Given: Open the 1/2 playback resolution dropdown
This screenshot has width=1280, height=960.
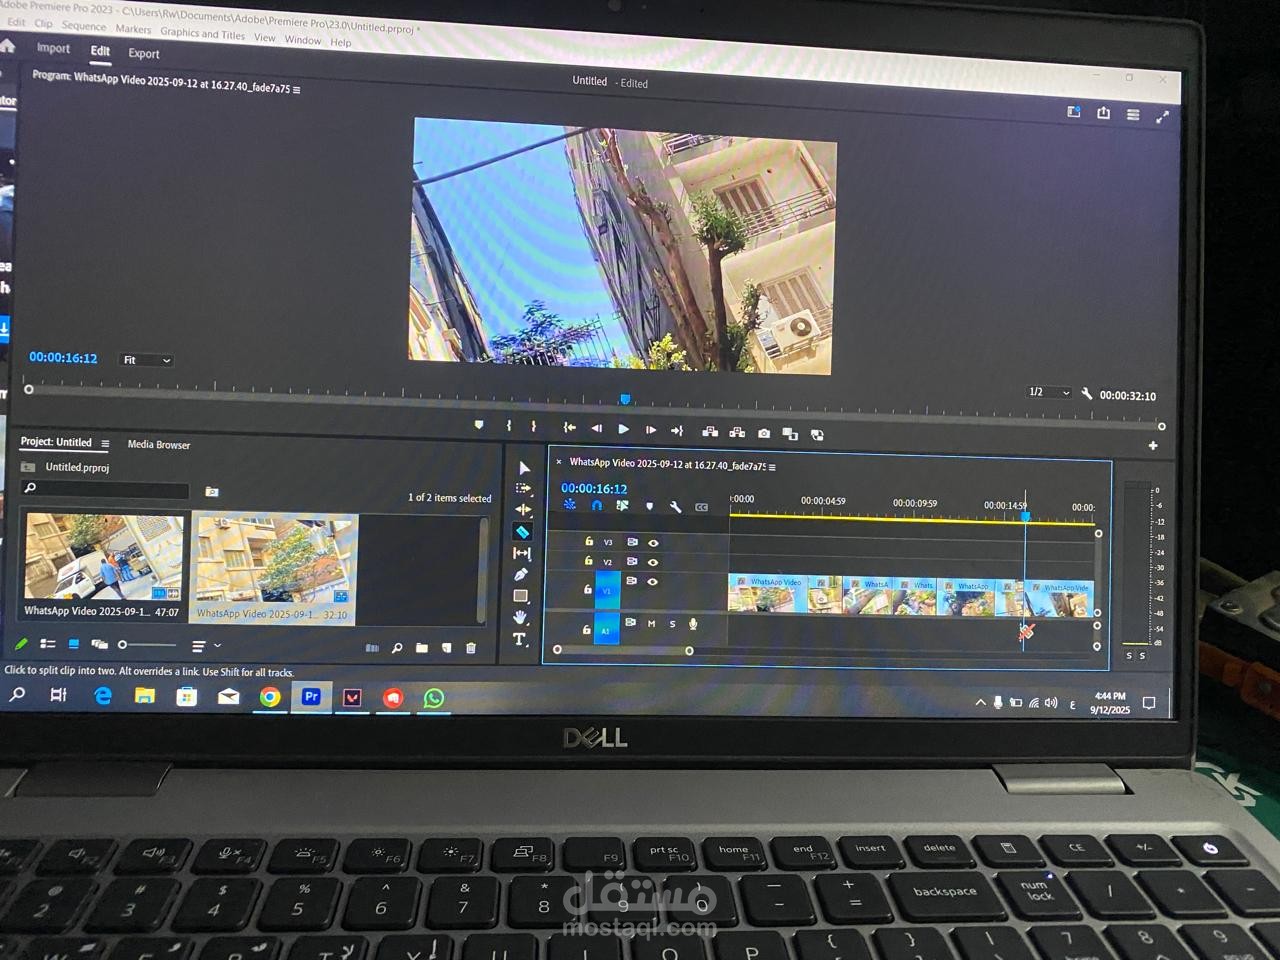Looking at the screenshot, I should [x=1049, y=392].
